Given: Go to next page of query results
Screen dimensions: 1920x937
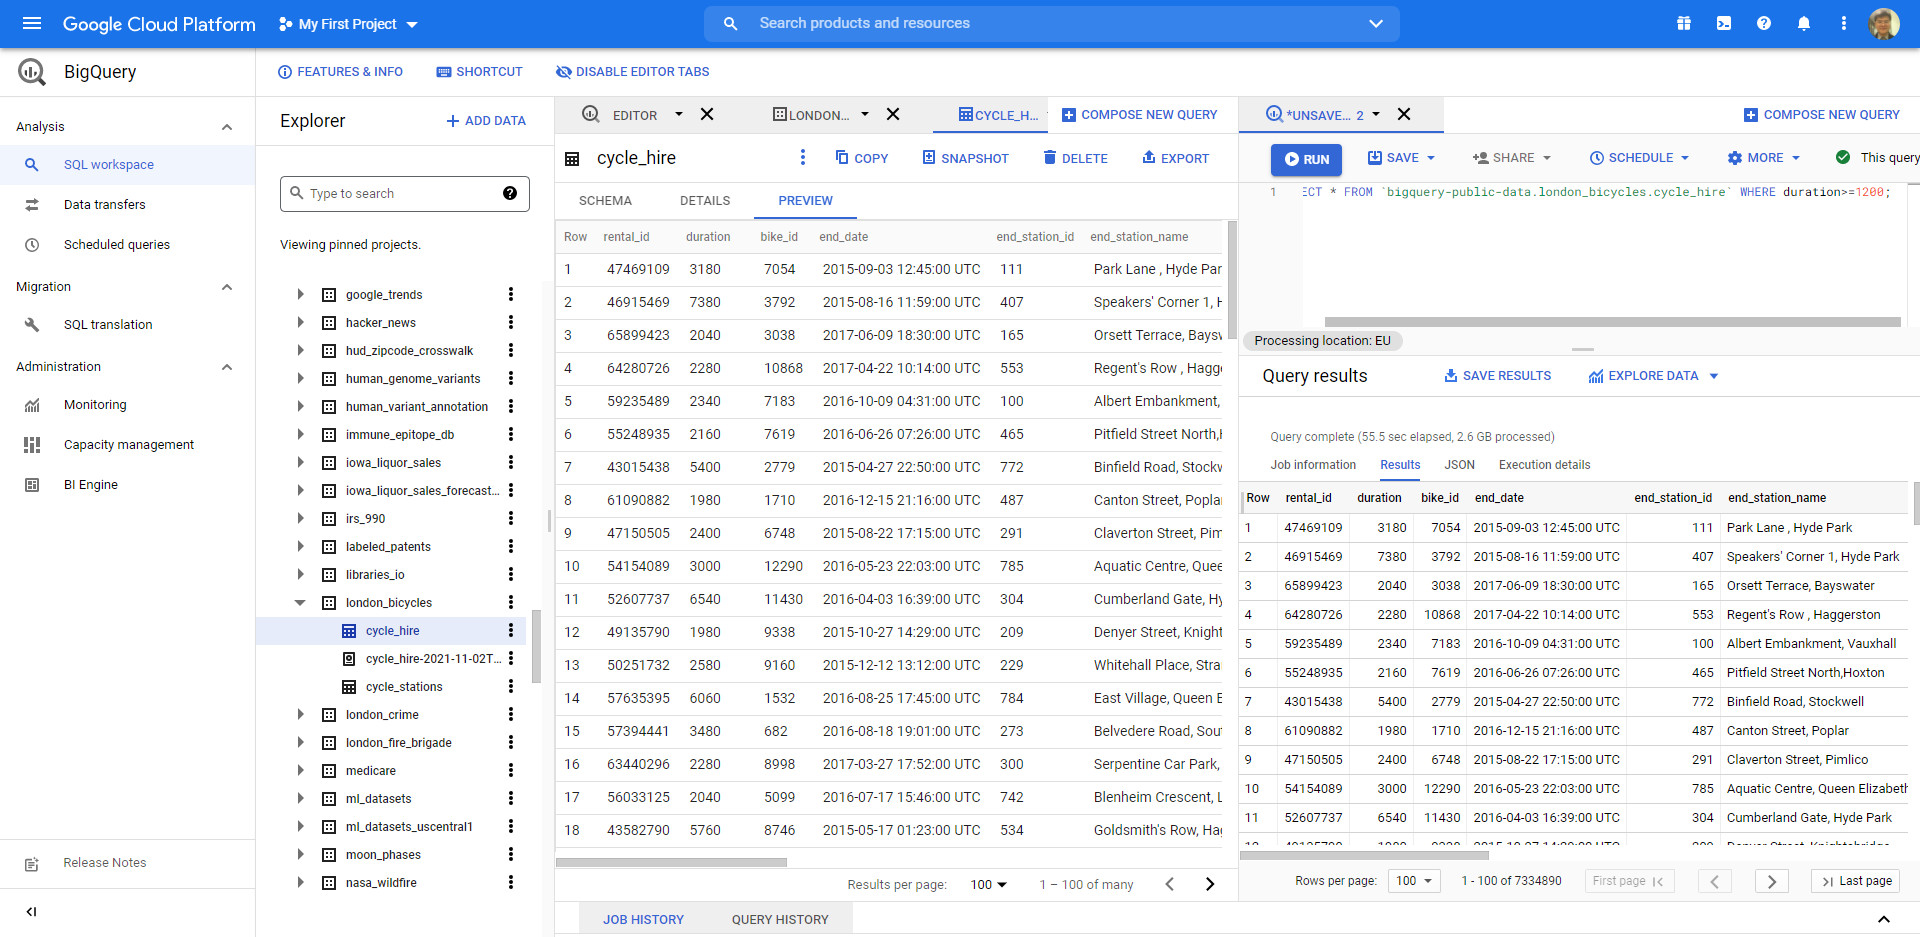Looking at the screenshot, I should tap(1772, 881).
